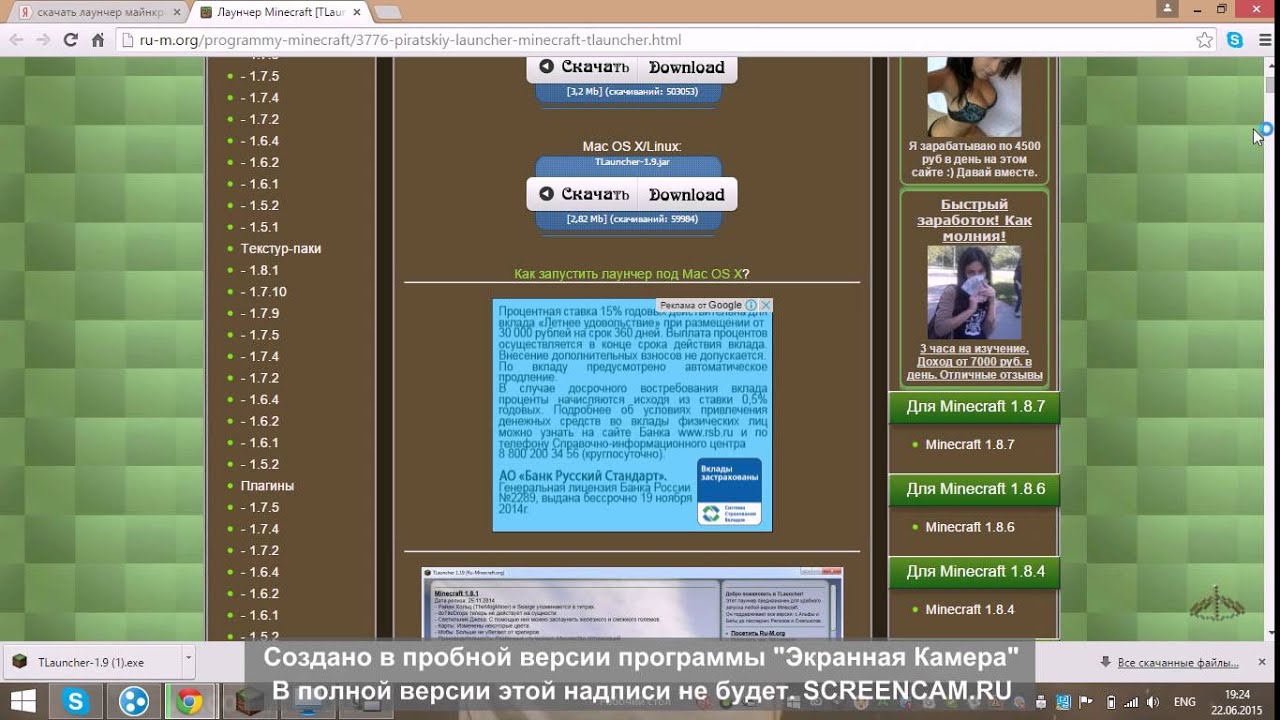Close the downloads bar
This screenshot has height=720, width=1280.
click(1264, 662)
